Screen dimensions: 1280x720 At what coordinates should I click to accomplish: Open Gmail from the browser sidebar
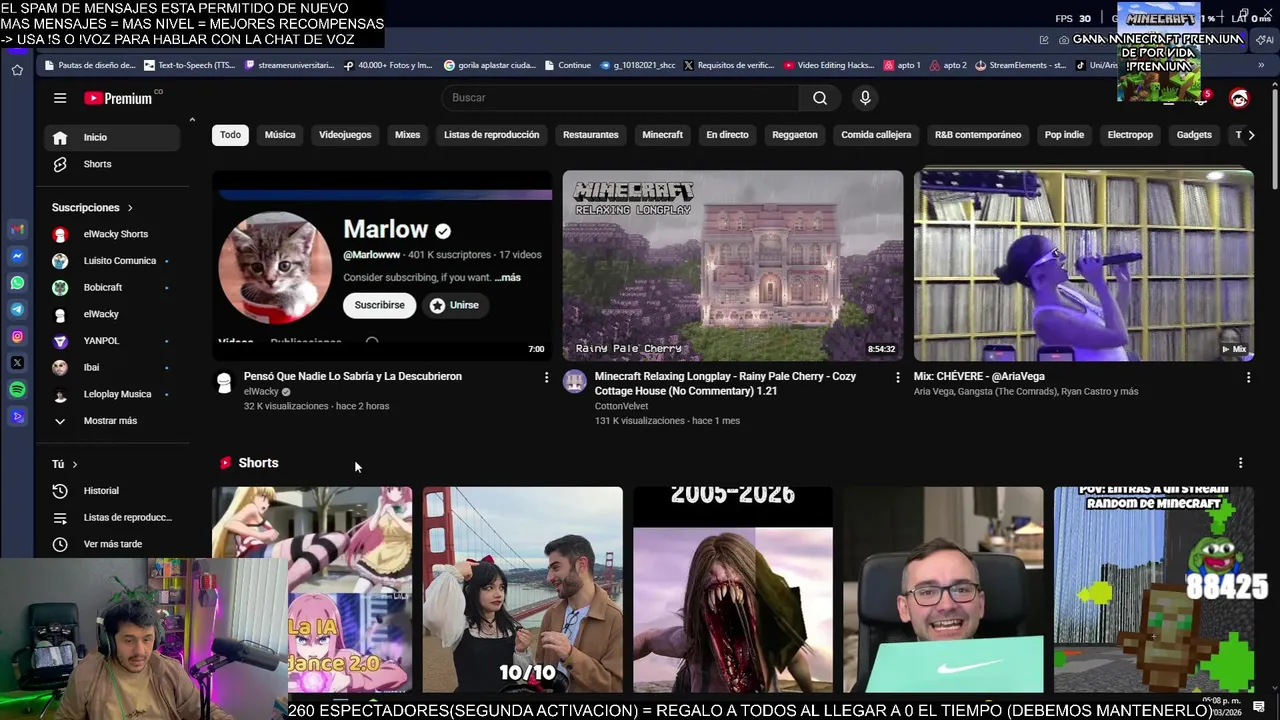17,230
